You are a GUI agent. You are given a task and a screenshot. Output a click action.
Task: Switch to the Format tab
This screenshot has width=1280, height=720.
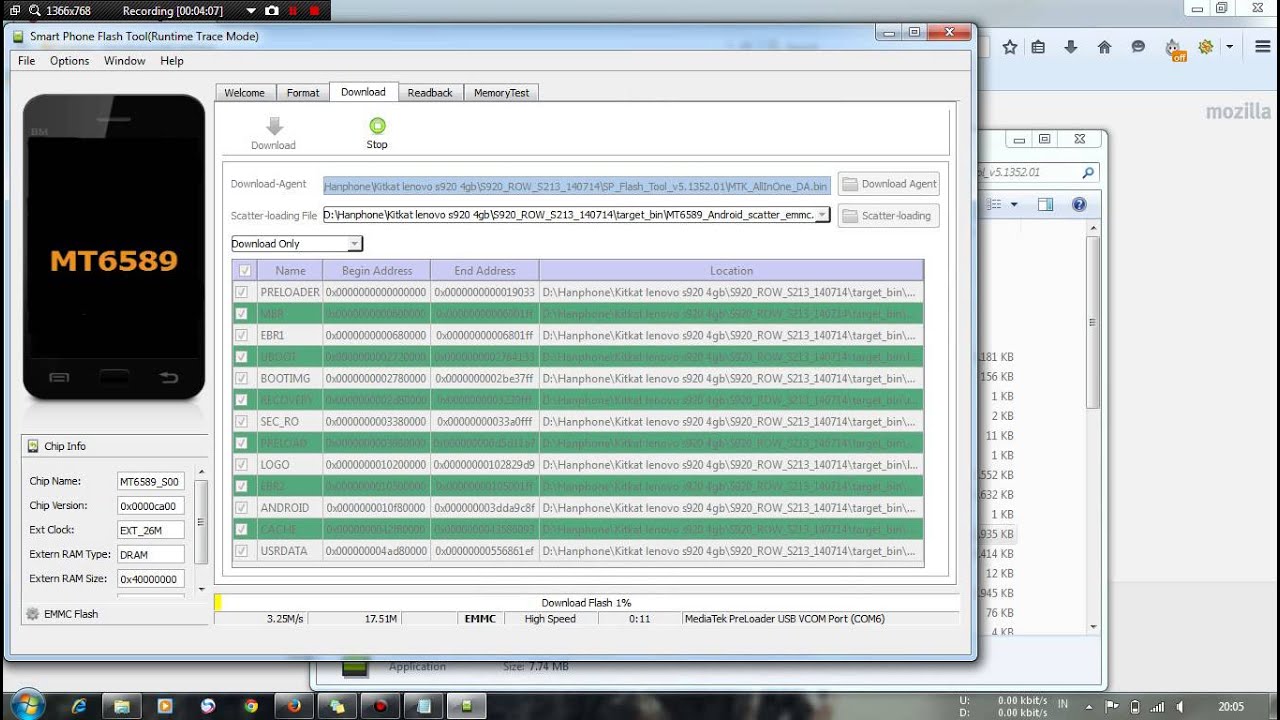coord(303,93)
